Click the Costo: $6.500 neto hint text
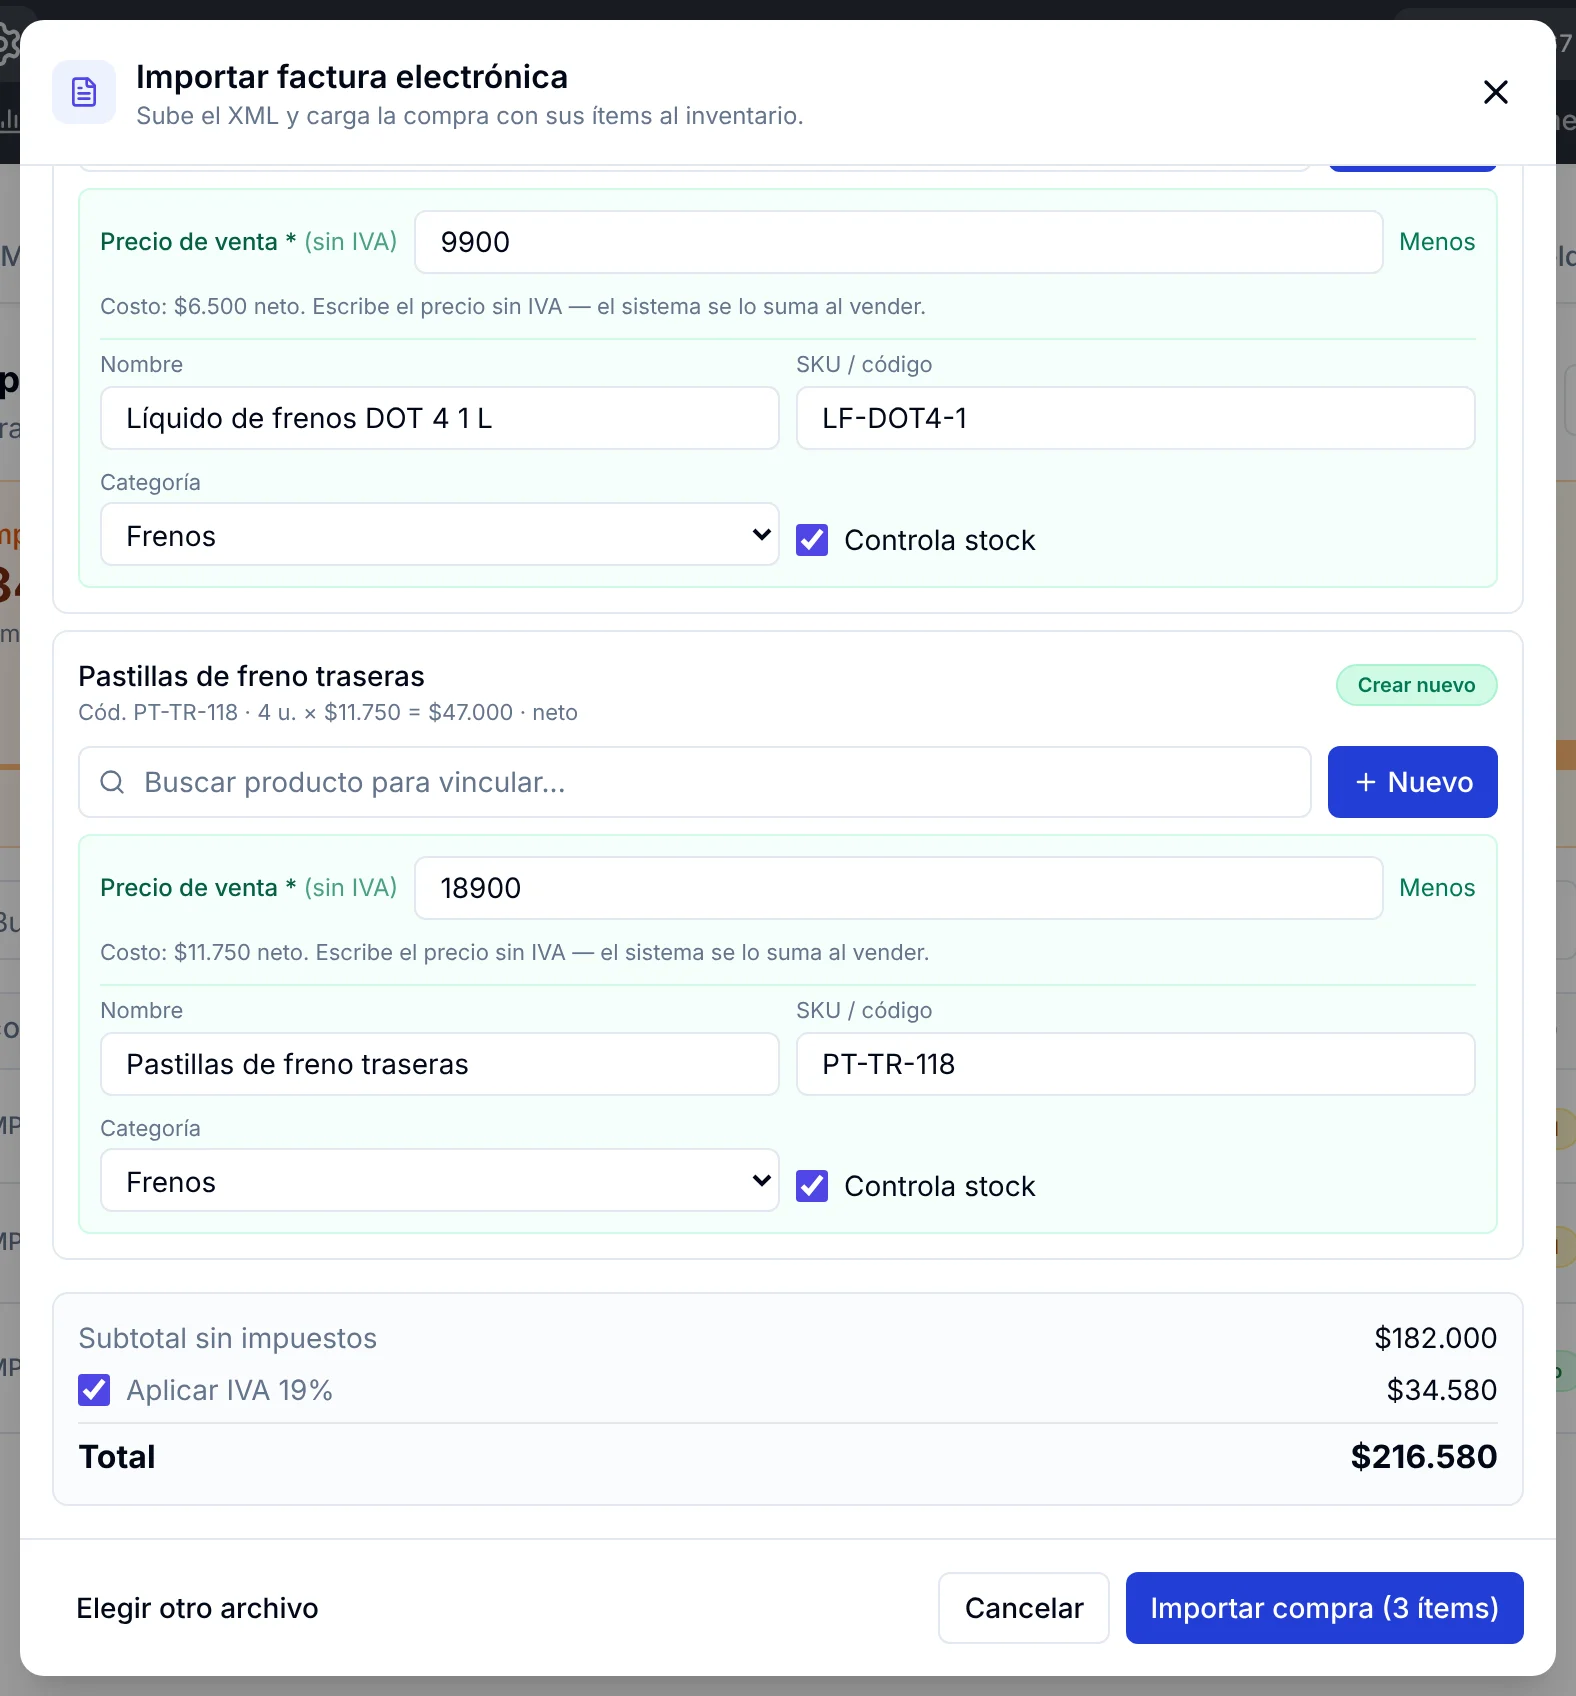1576x1696 pixels. tap(513, 307)
